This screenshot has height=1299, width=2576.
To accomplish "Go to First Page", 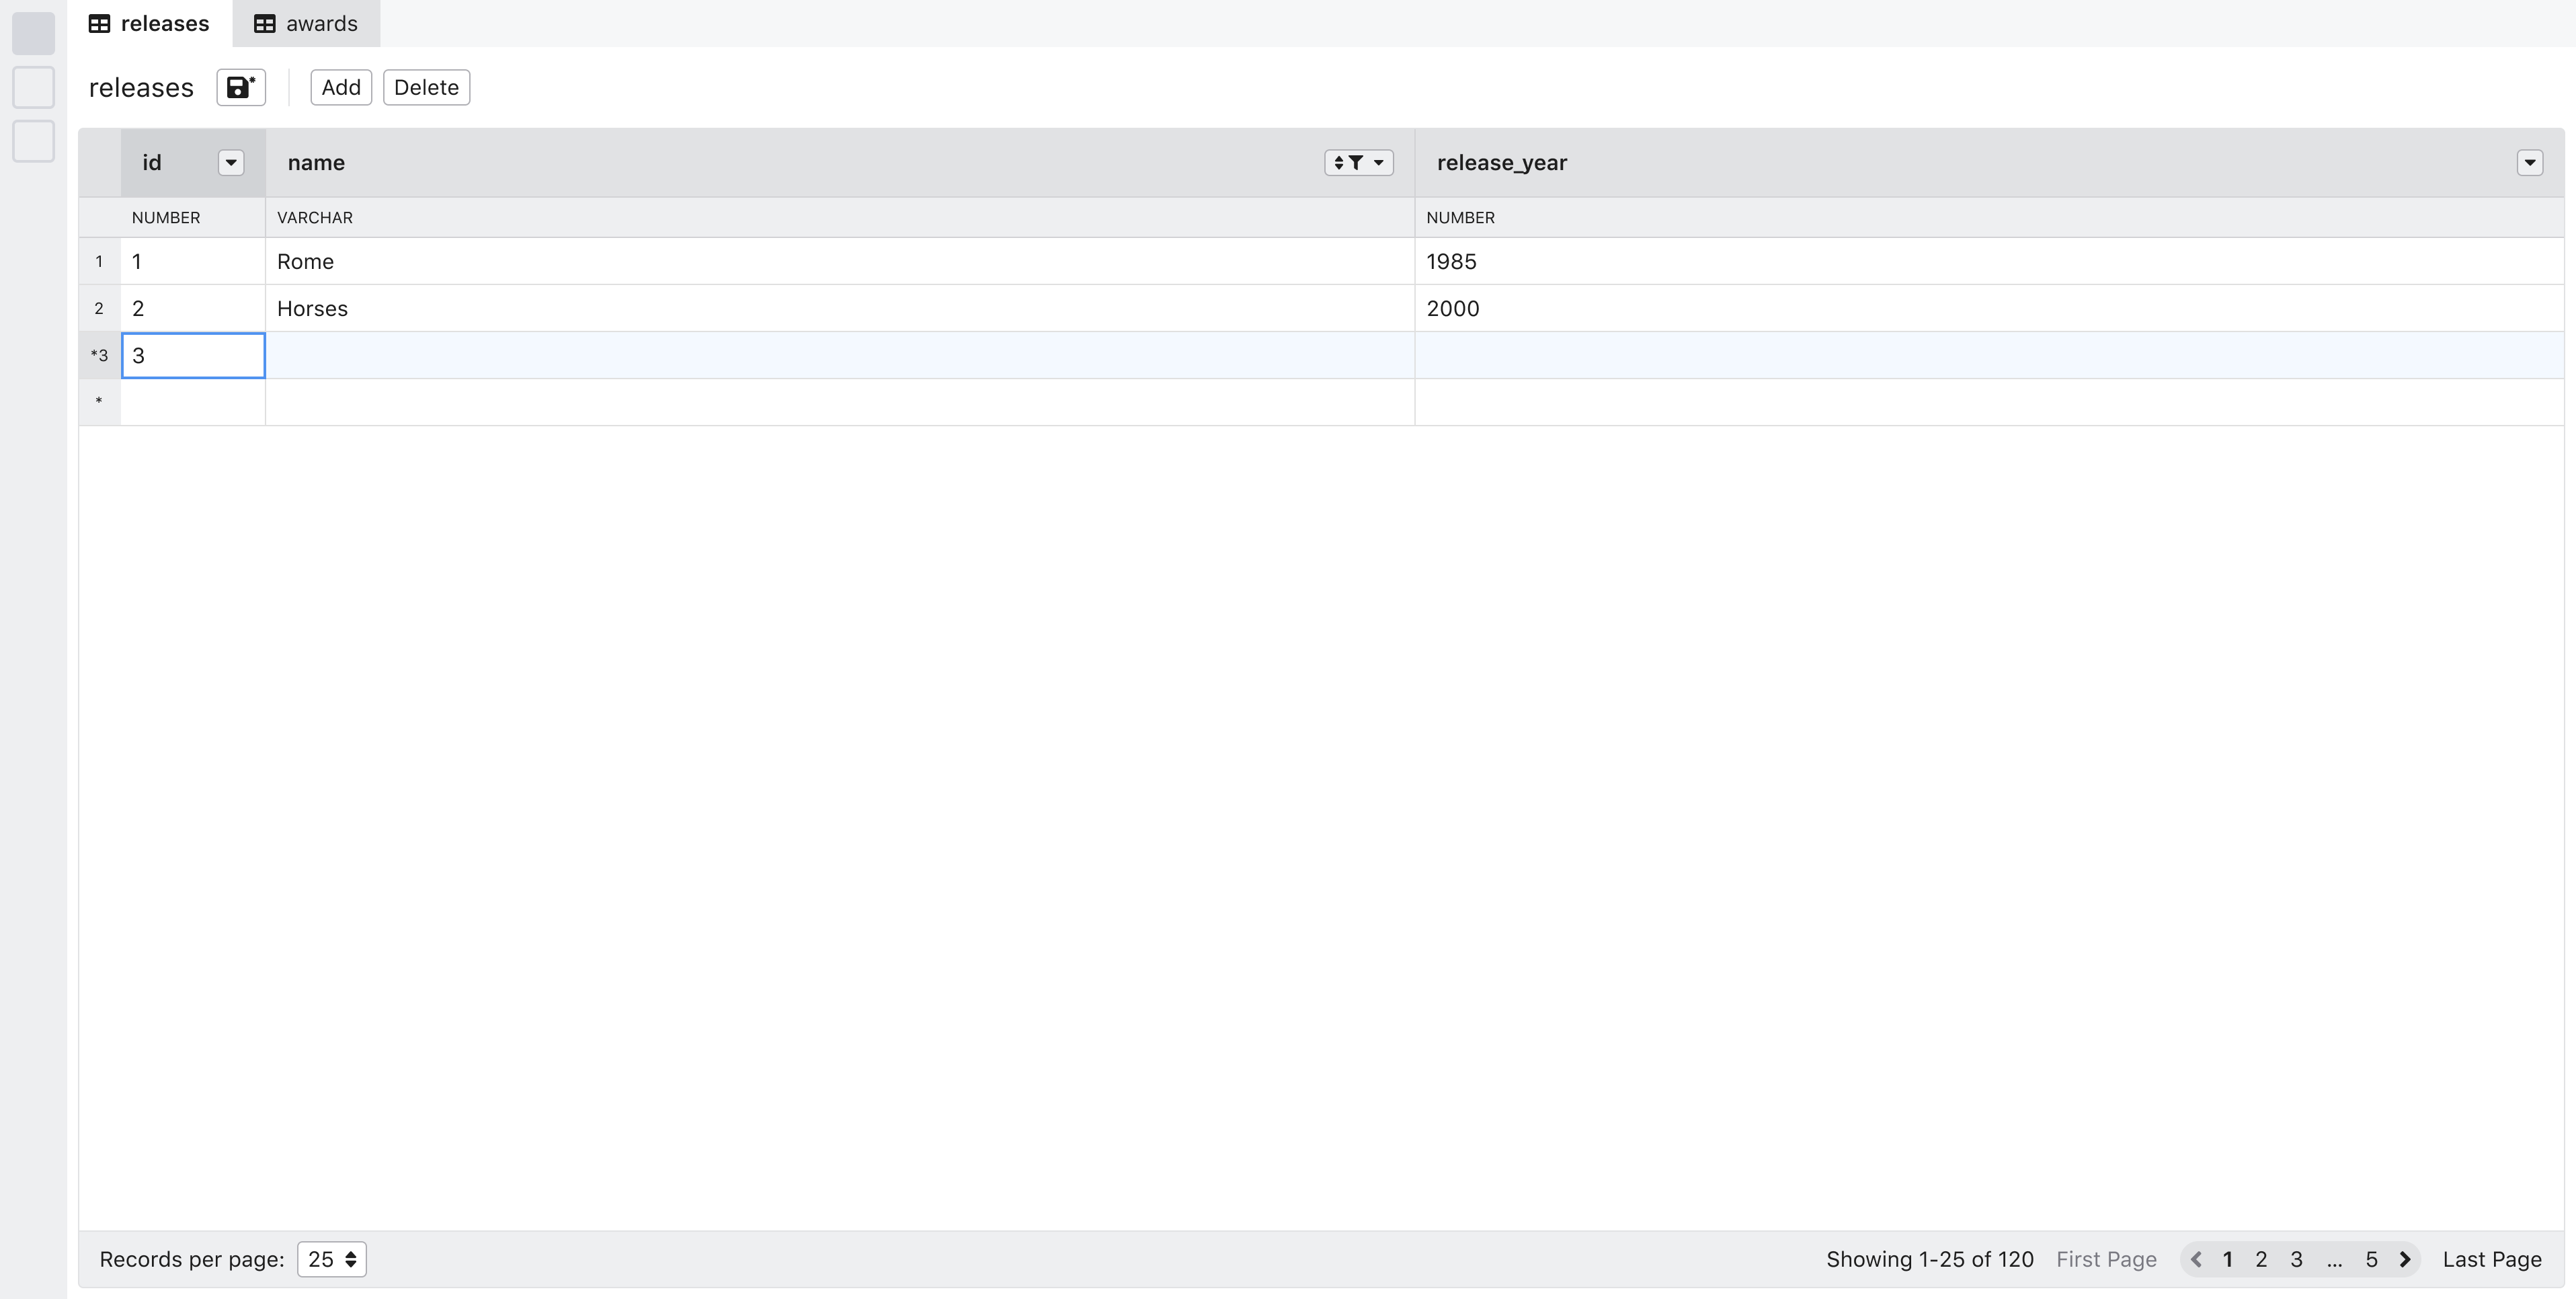I will [2106, 1259].
